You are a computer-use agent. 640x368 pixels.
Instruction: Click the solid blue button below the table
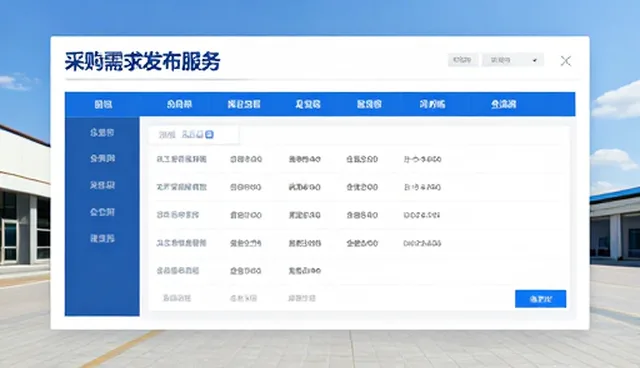(x=540, y=299)
